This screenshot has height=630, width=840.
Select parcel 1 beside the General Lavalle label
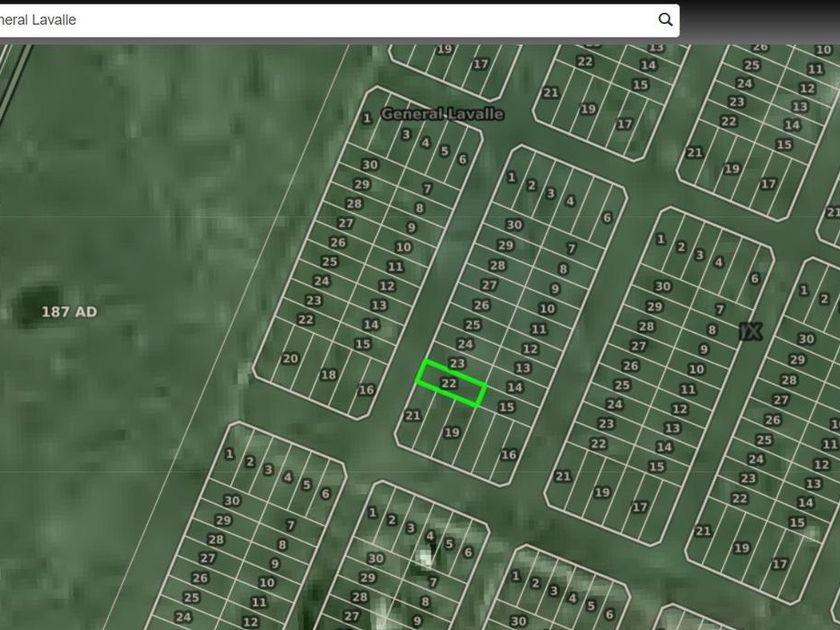point(367,118)
